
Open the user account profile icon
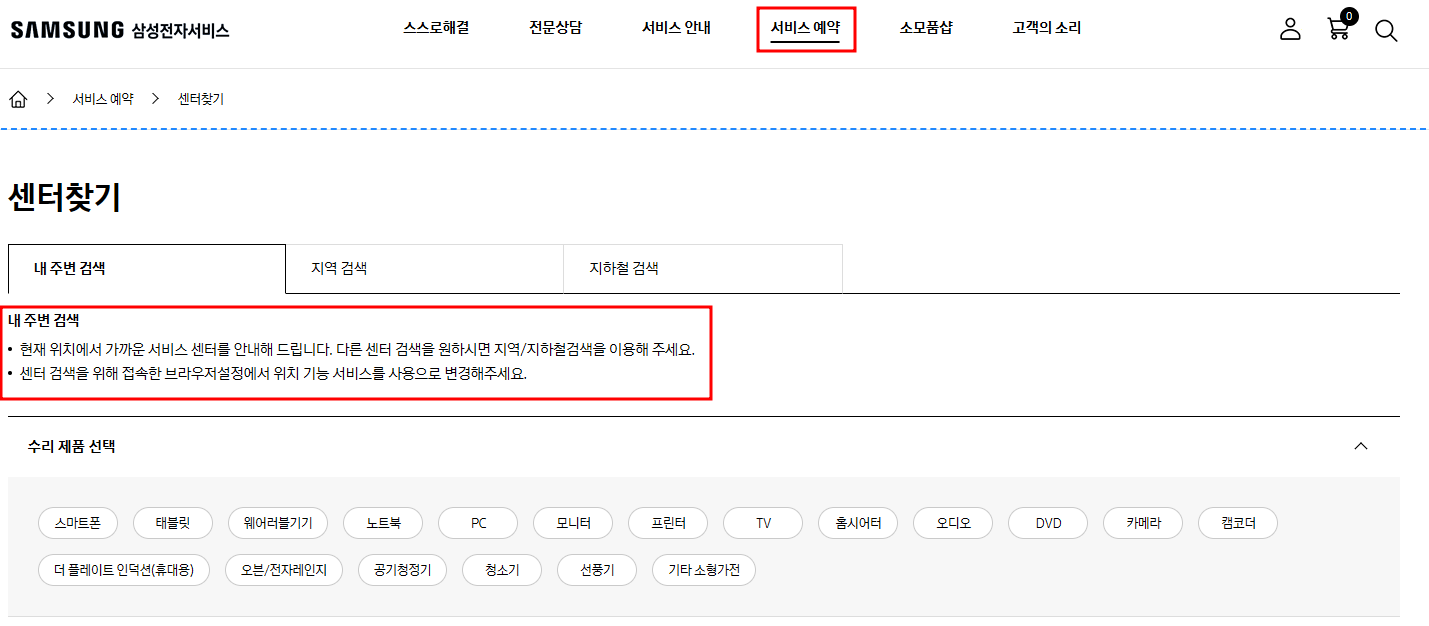1290,29
